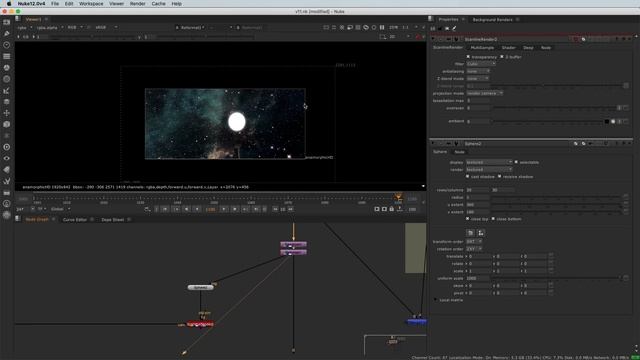
Task: Open the transform order dropdown
Action: point(474,242)
